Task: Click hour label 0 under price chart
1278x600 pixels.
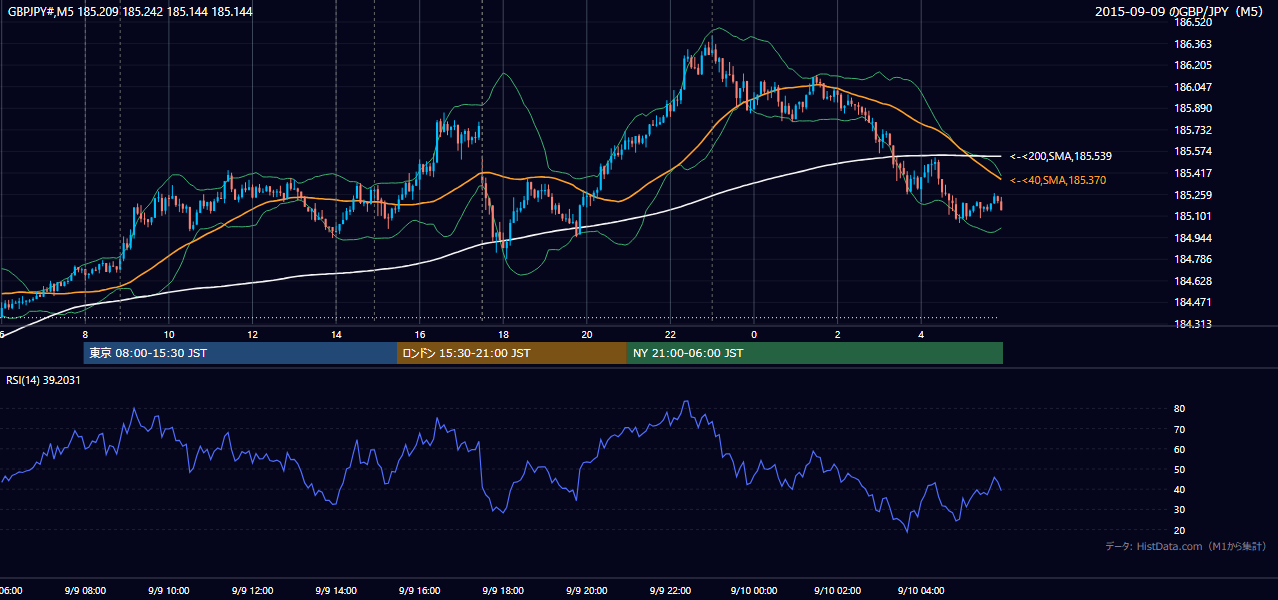Action: coord(754,334)
